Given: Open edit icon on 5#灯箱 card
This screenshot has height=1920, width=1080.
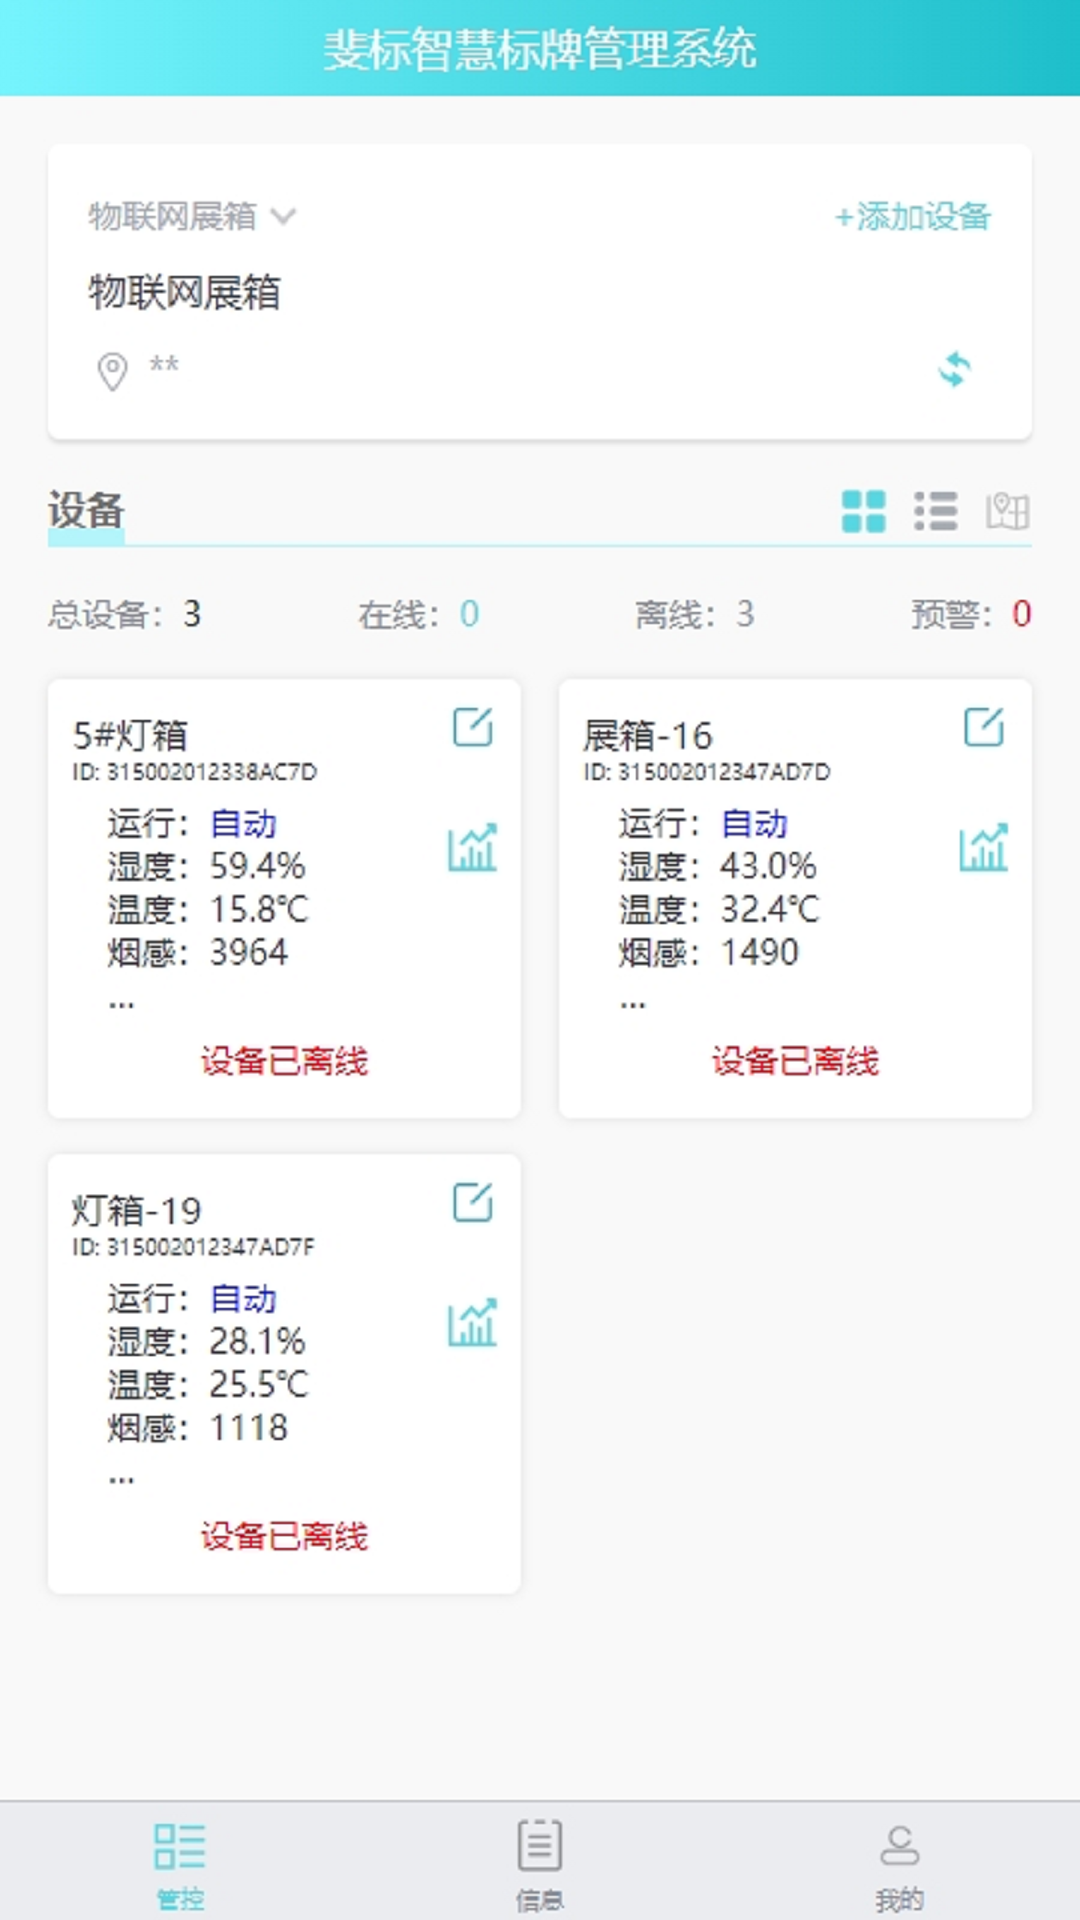Looking at the screenshot, I should [x=472, y=727].
